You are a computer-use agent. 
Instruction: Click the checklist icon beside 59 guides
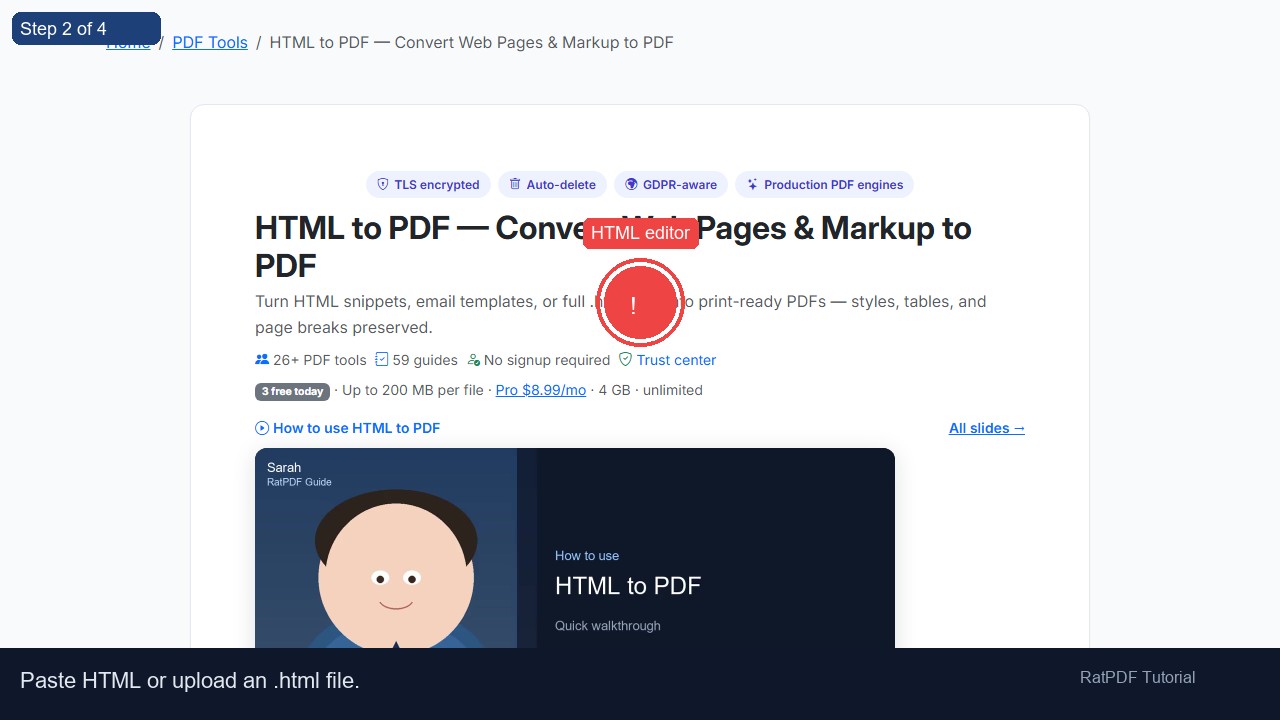click(381, 360)
